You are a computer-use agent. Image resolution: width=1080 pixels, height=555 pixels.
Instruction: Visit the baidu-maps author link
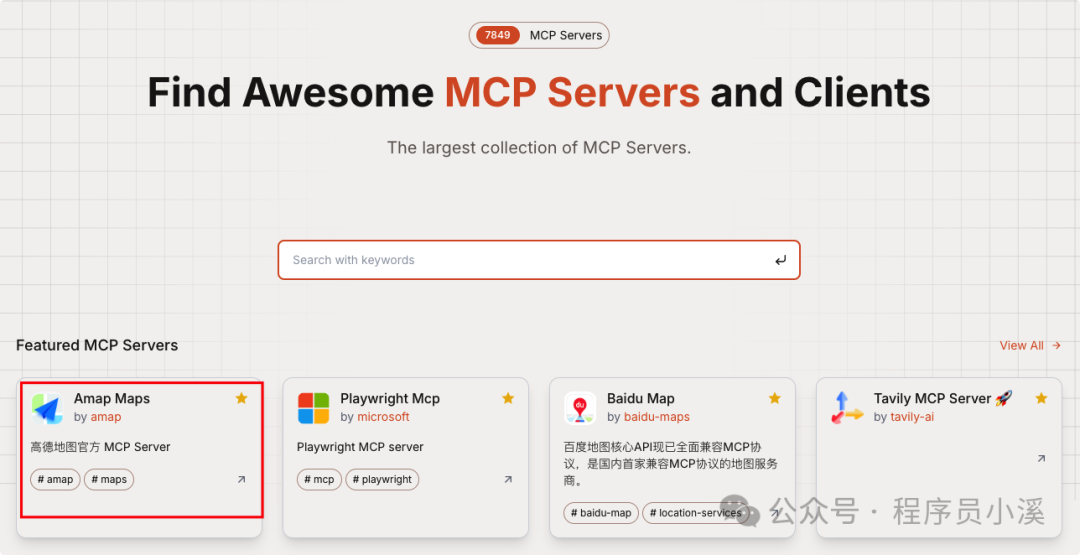point(656,417)
